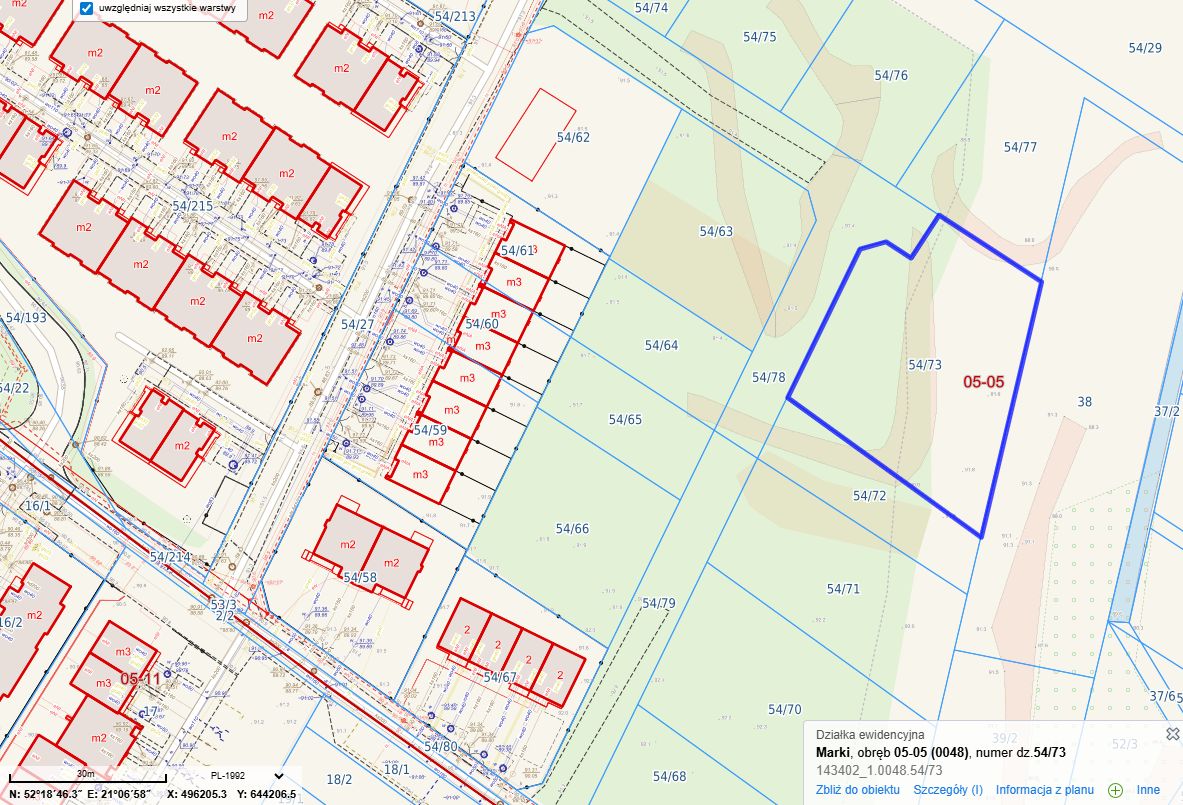Click the 'Działka ewidencyjna' popup heading

(869, 734)
